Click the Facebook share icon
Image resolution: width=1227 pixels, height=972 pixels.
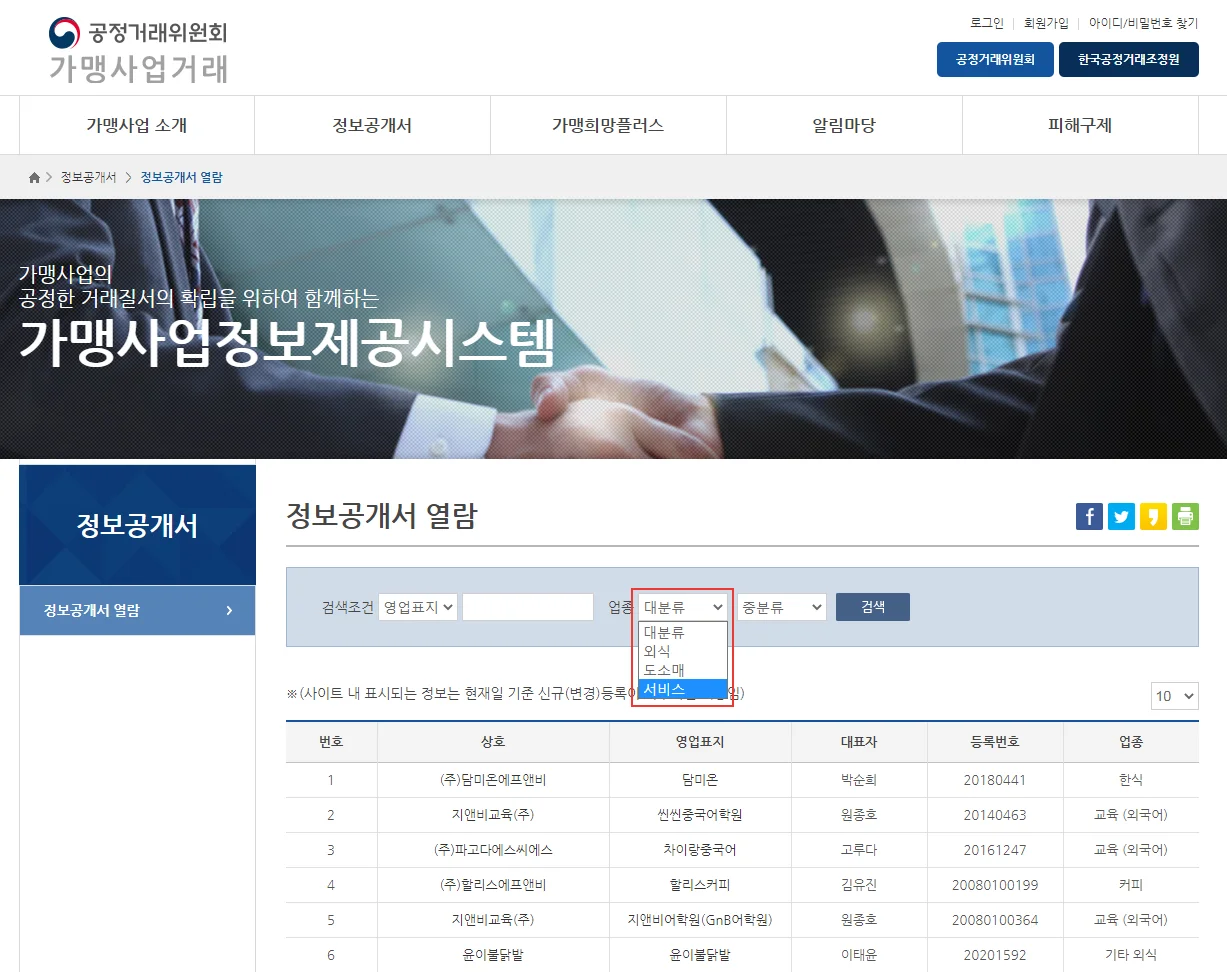pyautogui.click(x=1089, y=517)
